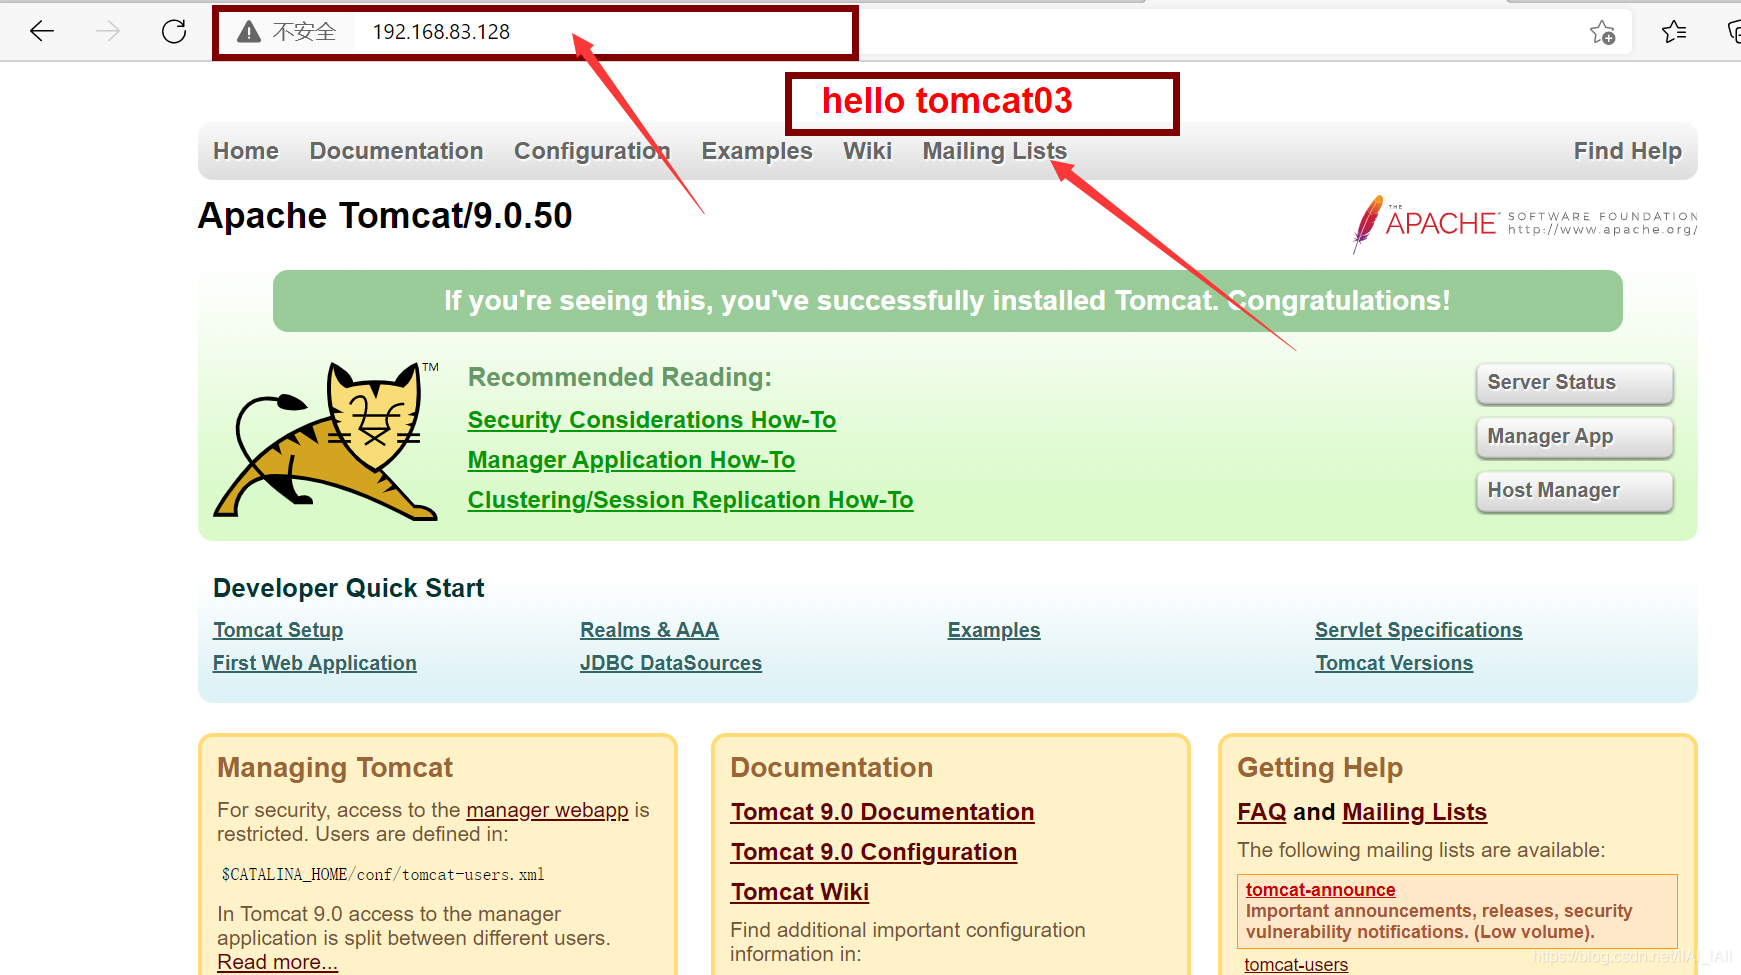Image resolution: width=1741 pixels, height=975 pixels.
Task: Open the Configuration nav item
Action: [x=592, y=151]
